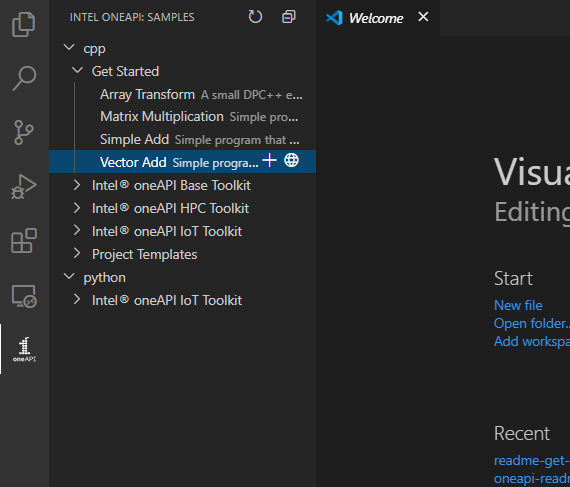Click the VS Code logo on Welcome tab

(334, 17)
